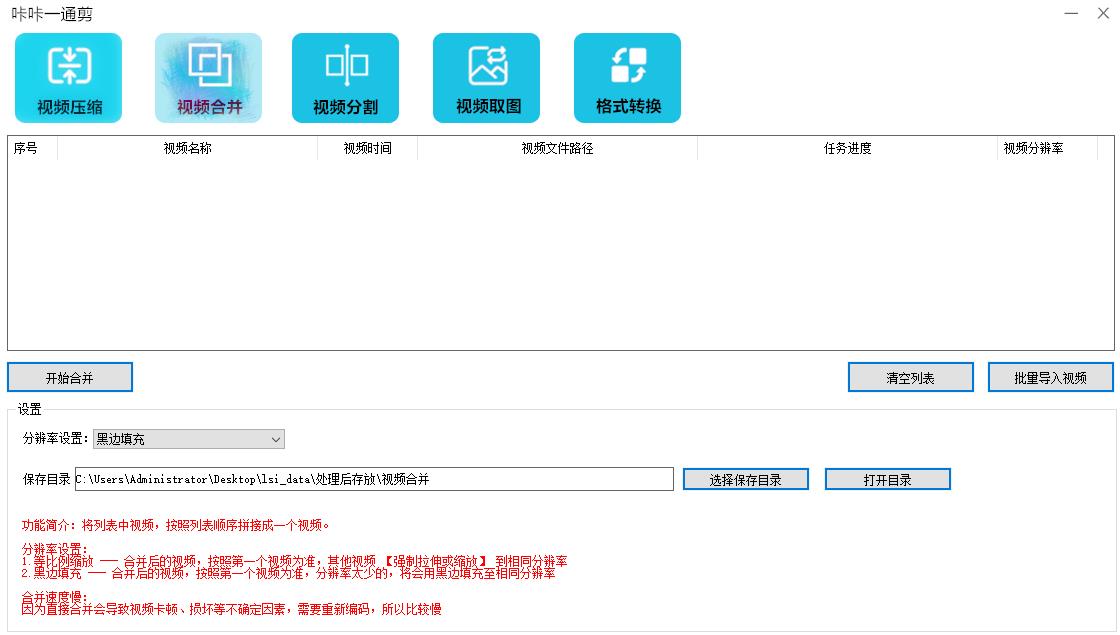1120x635 pixels.
Task: Open the 格式转换 (format convert) tool
Action: [627, 77]
